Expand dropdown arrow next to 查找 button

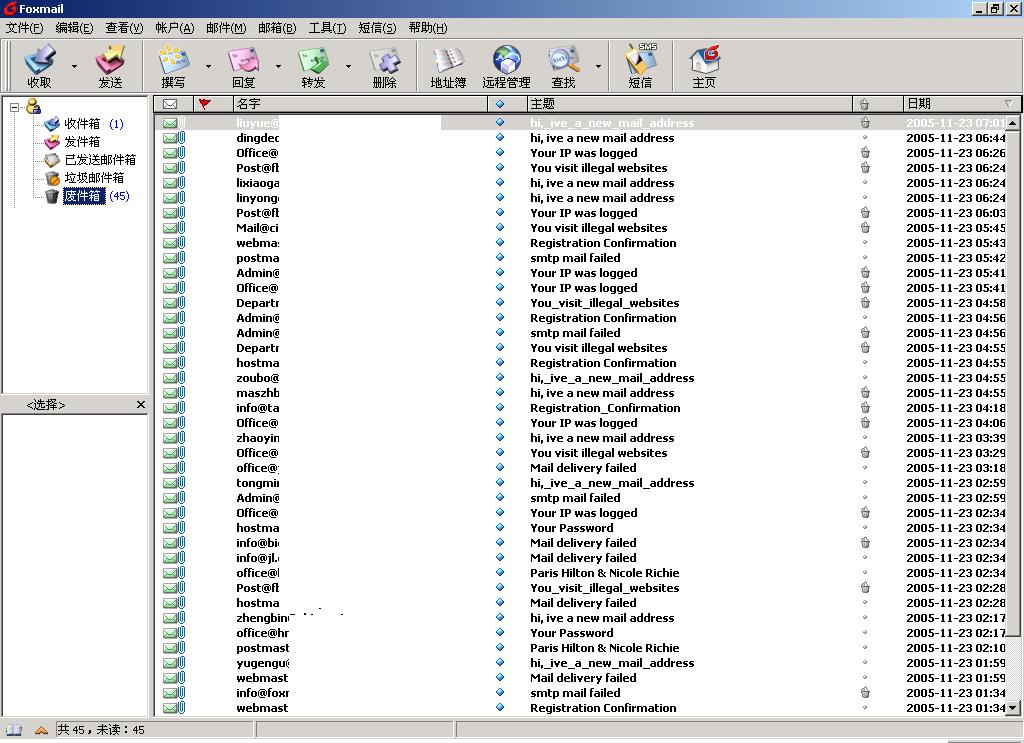pyautogui.click(x=598, y=67)
